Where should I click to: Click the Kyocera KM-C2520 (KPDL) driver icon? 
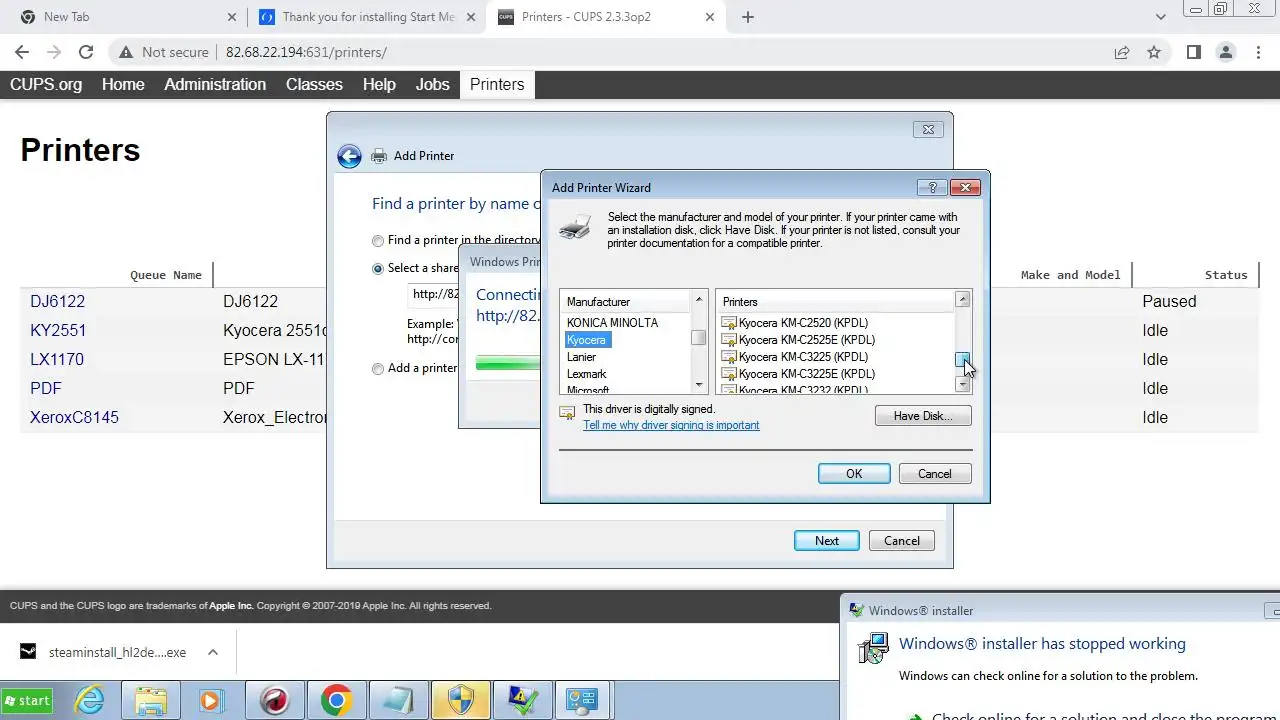[729, 323]
